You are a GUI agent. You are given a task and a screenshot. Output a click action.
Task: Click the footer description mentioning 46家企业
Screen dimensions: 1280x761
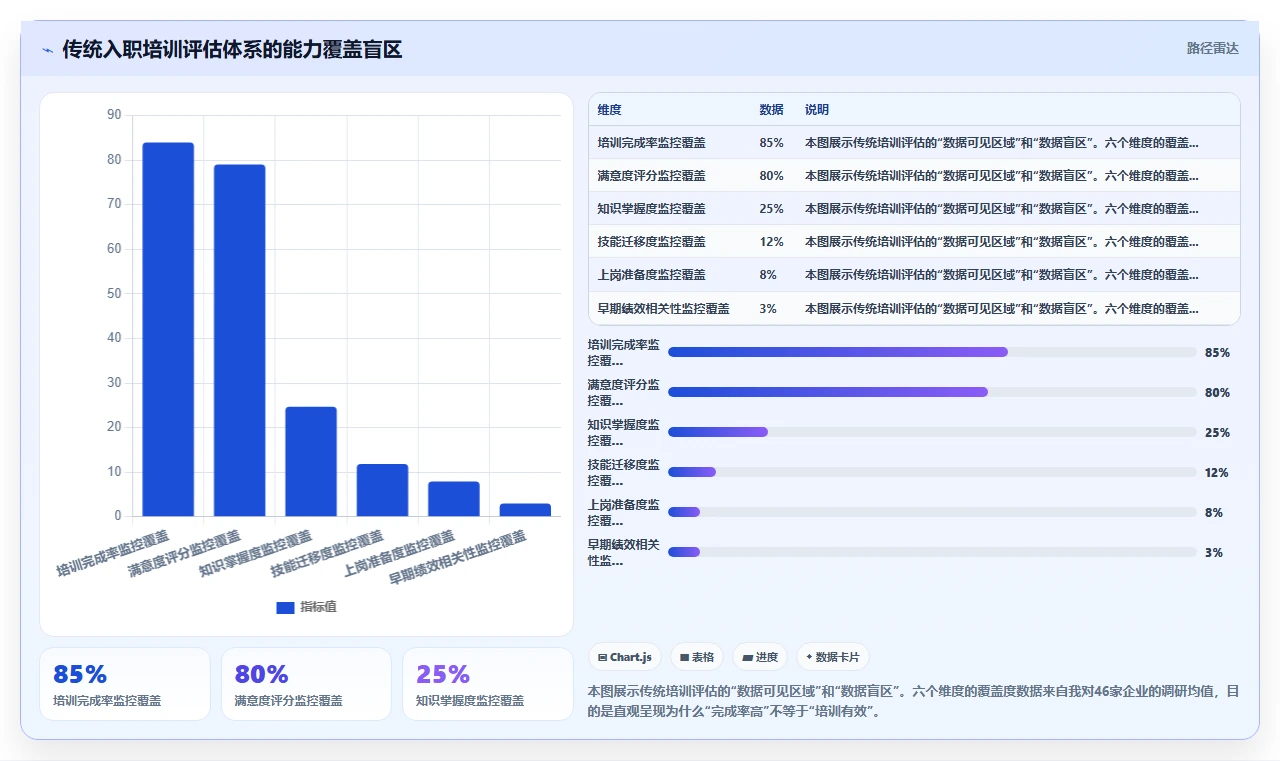click(914, 701)
